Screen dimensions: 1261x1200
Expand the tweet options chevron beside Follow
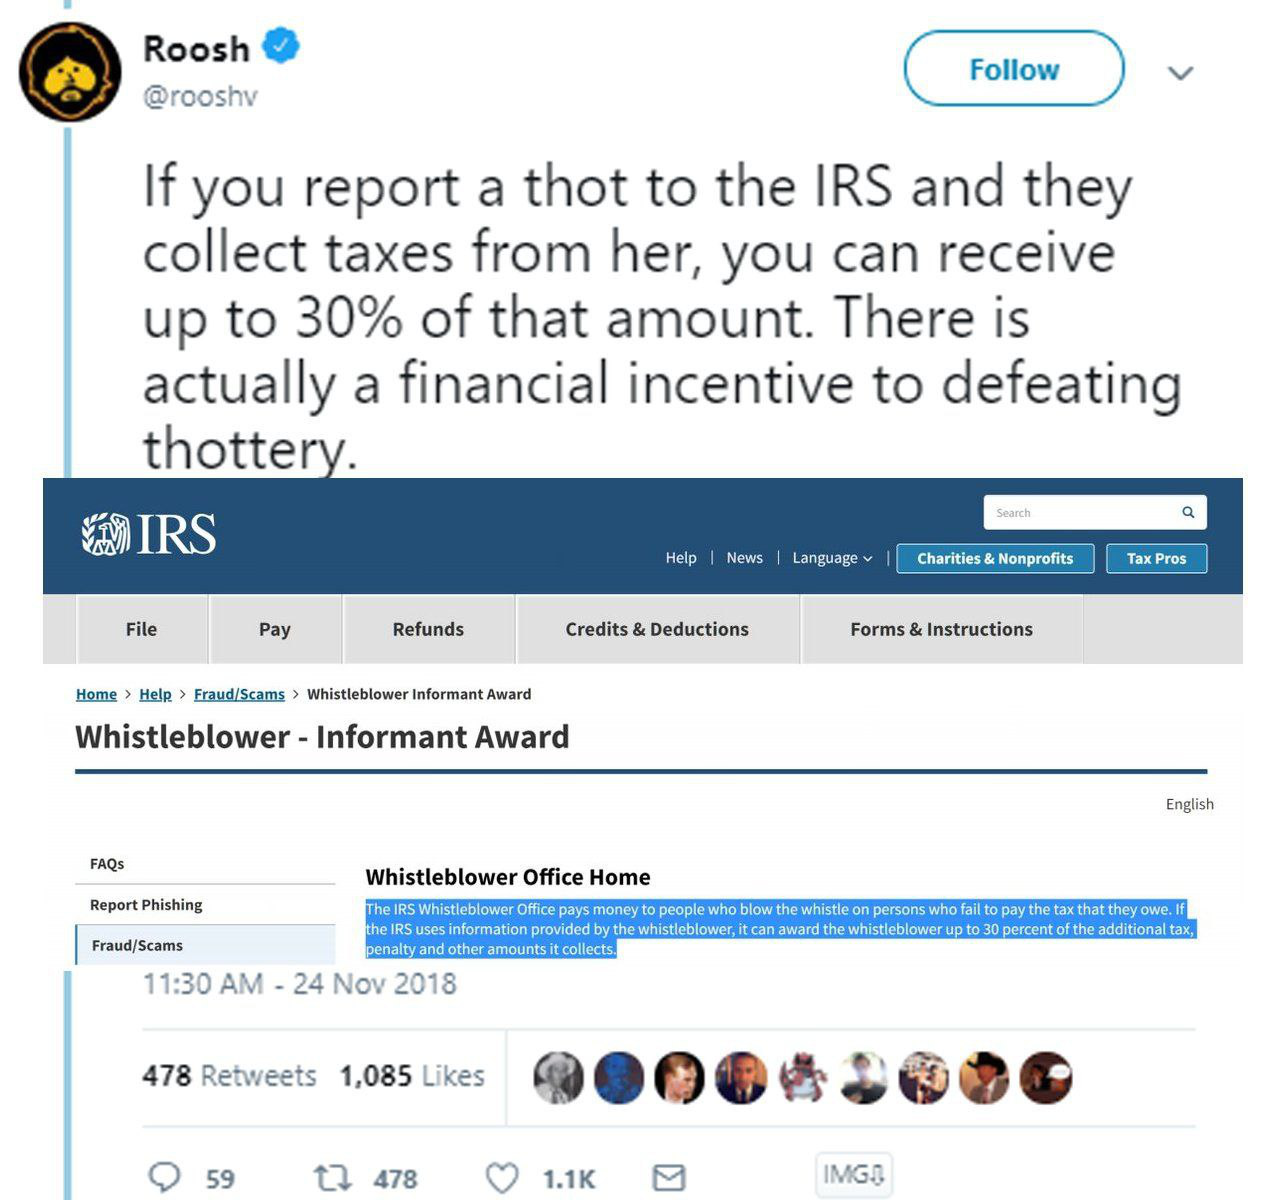(1181, 73)
